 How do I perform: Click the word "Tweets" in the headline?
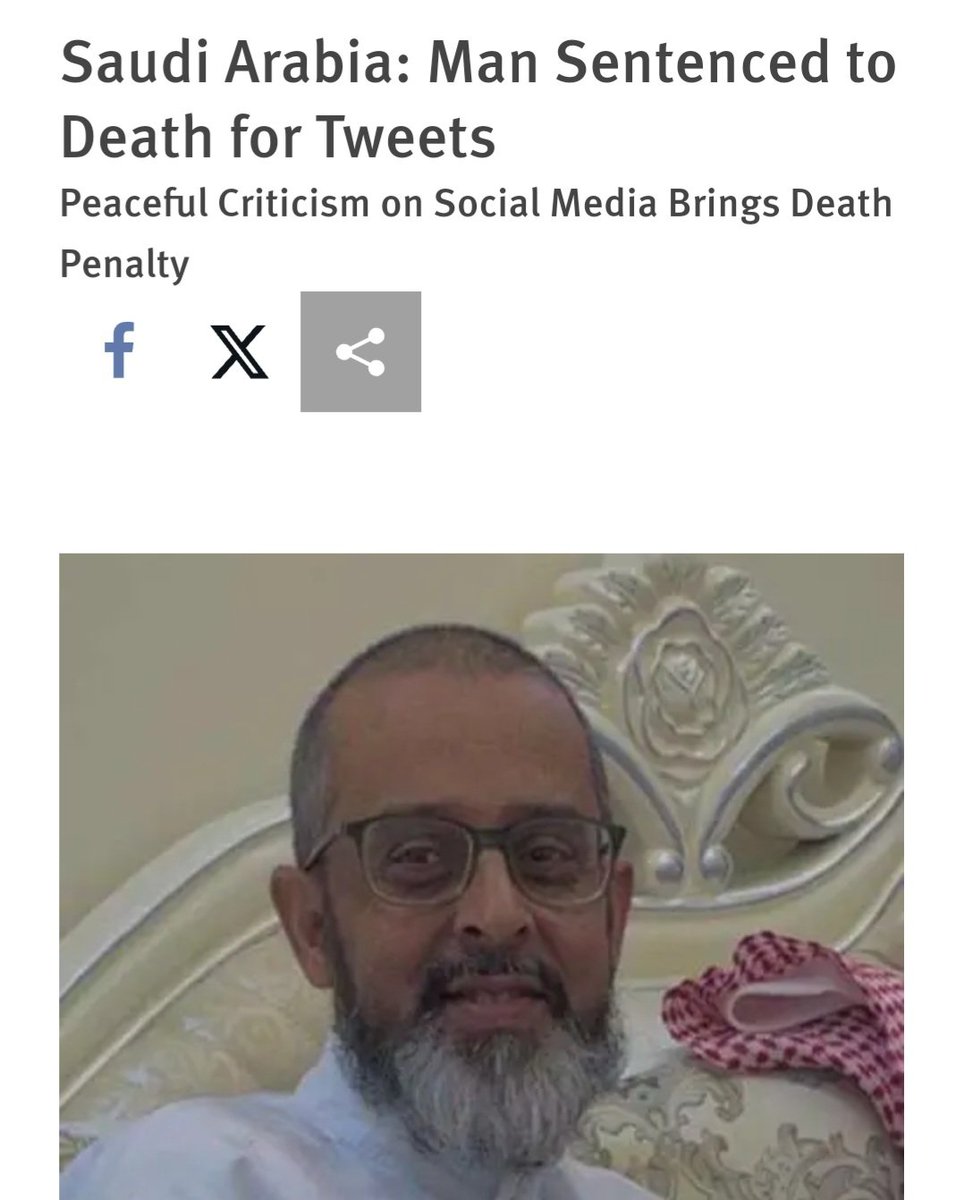[x=419, y=137]
